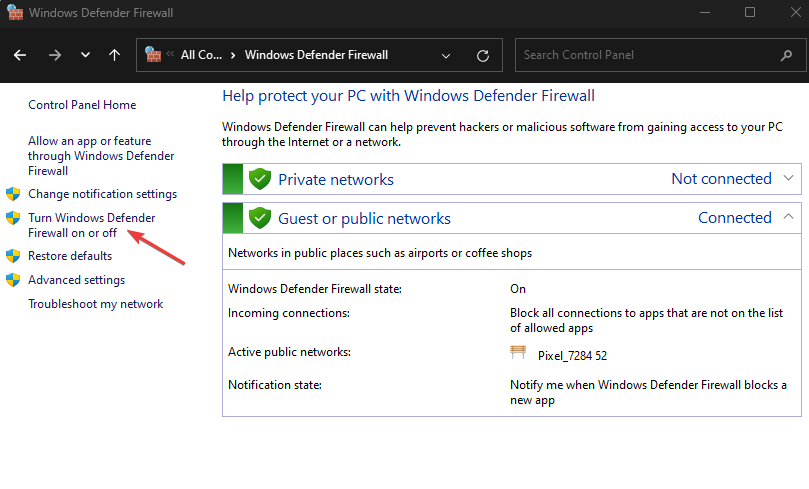Click the search magnifier icon
The width and height of the screenshot is (809, 489).
click(x=786, y=55)
